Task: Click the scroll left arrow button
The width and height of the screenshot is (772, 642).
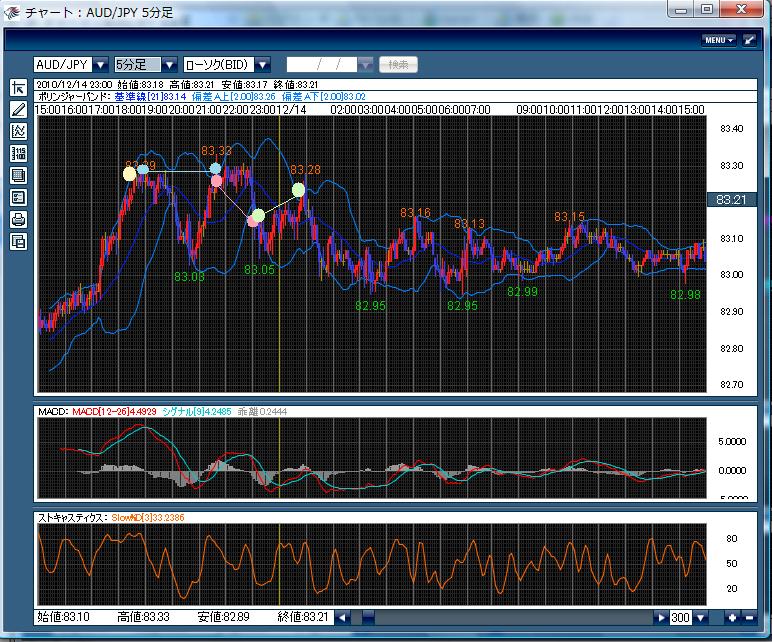Action: (x=343, y=617)
